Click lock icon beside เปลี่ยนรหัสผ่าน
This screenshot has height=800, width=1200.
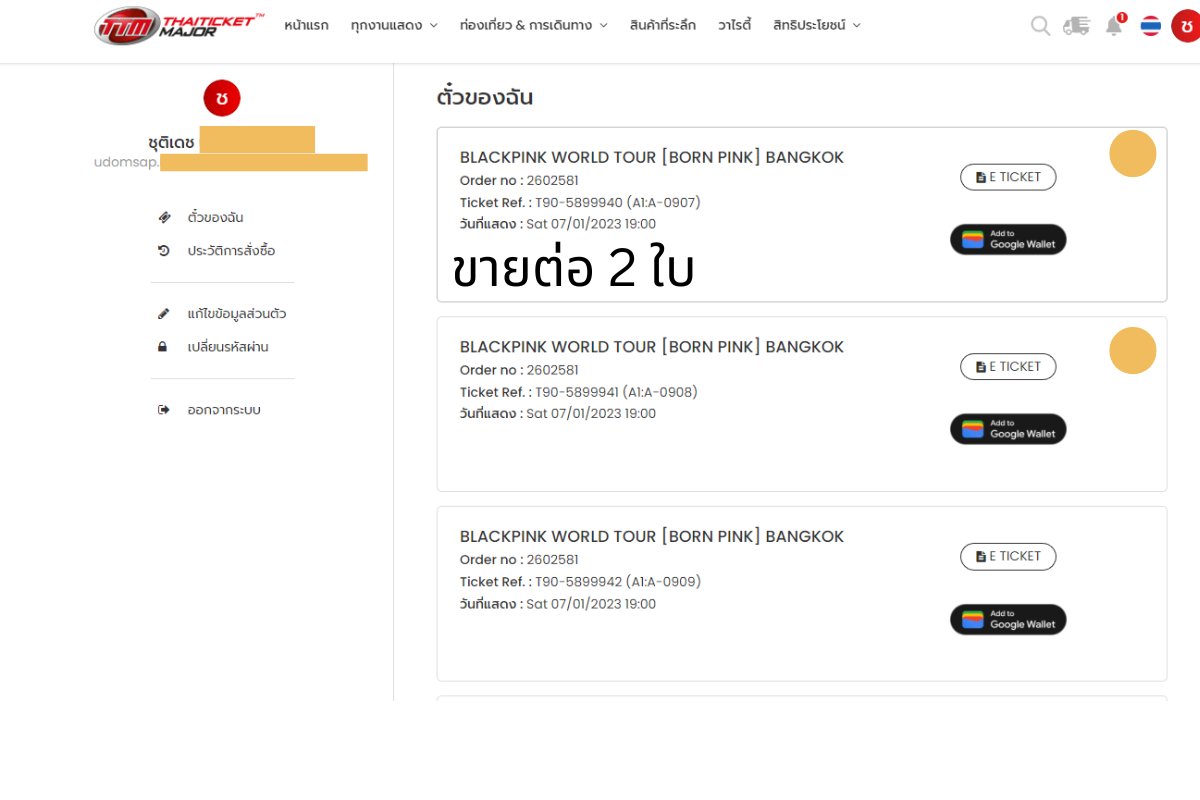tap(163, 347)
